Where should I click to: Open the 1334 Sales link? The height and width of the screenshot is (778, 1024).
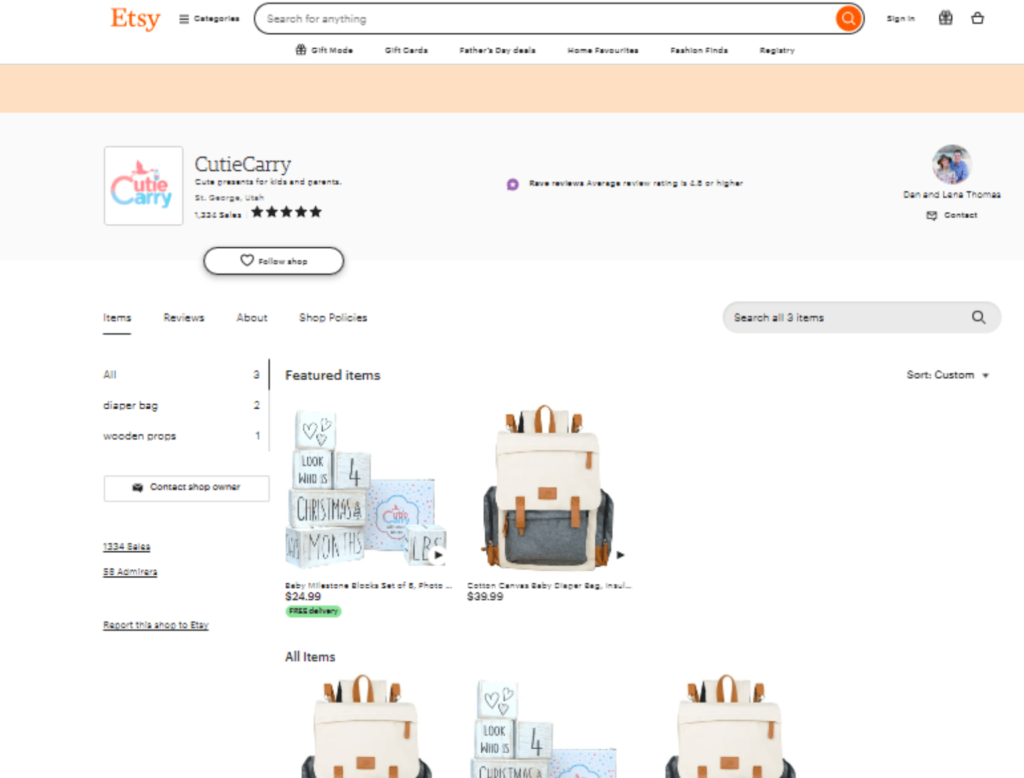127,547
